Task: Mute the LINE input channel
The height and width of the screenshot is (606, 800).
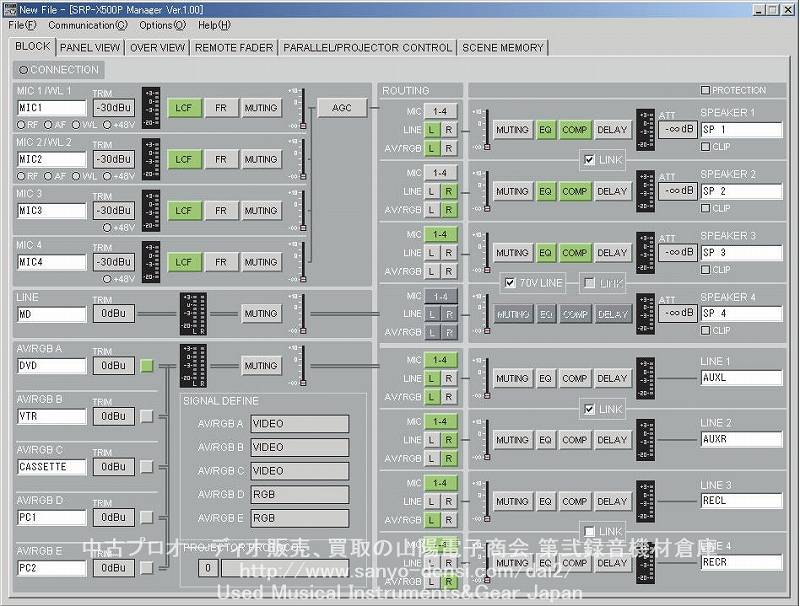Action: [x=261, y=314]
